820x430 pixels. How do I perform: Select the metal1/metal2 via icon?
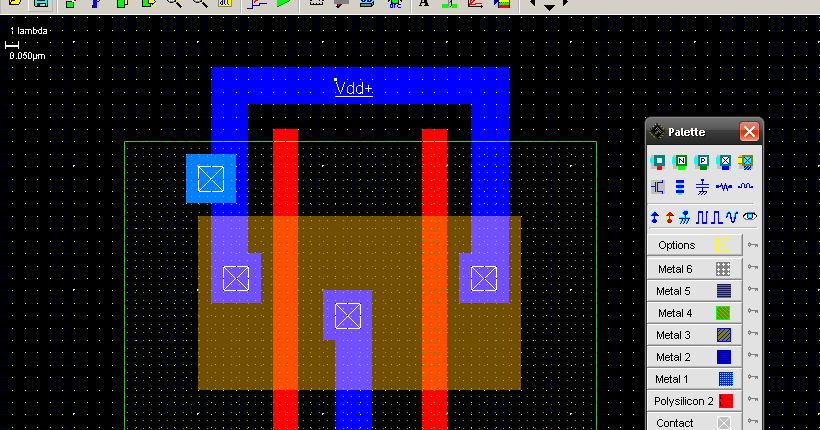724,162
